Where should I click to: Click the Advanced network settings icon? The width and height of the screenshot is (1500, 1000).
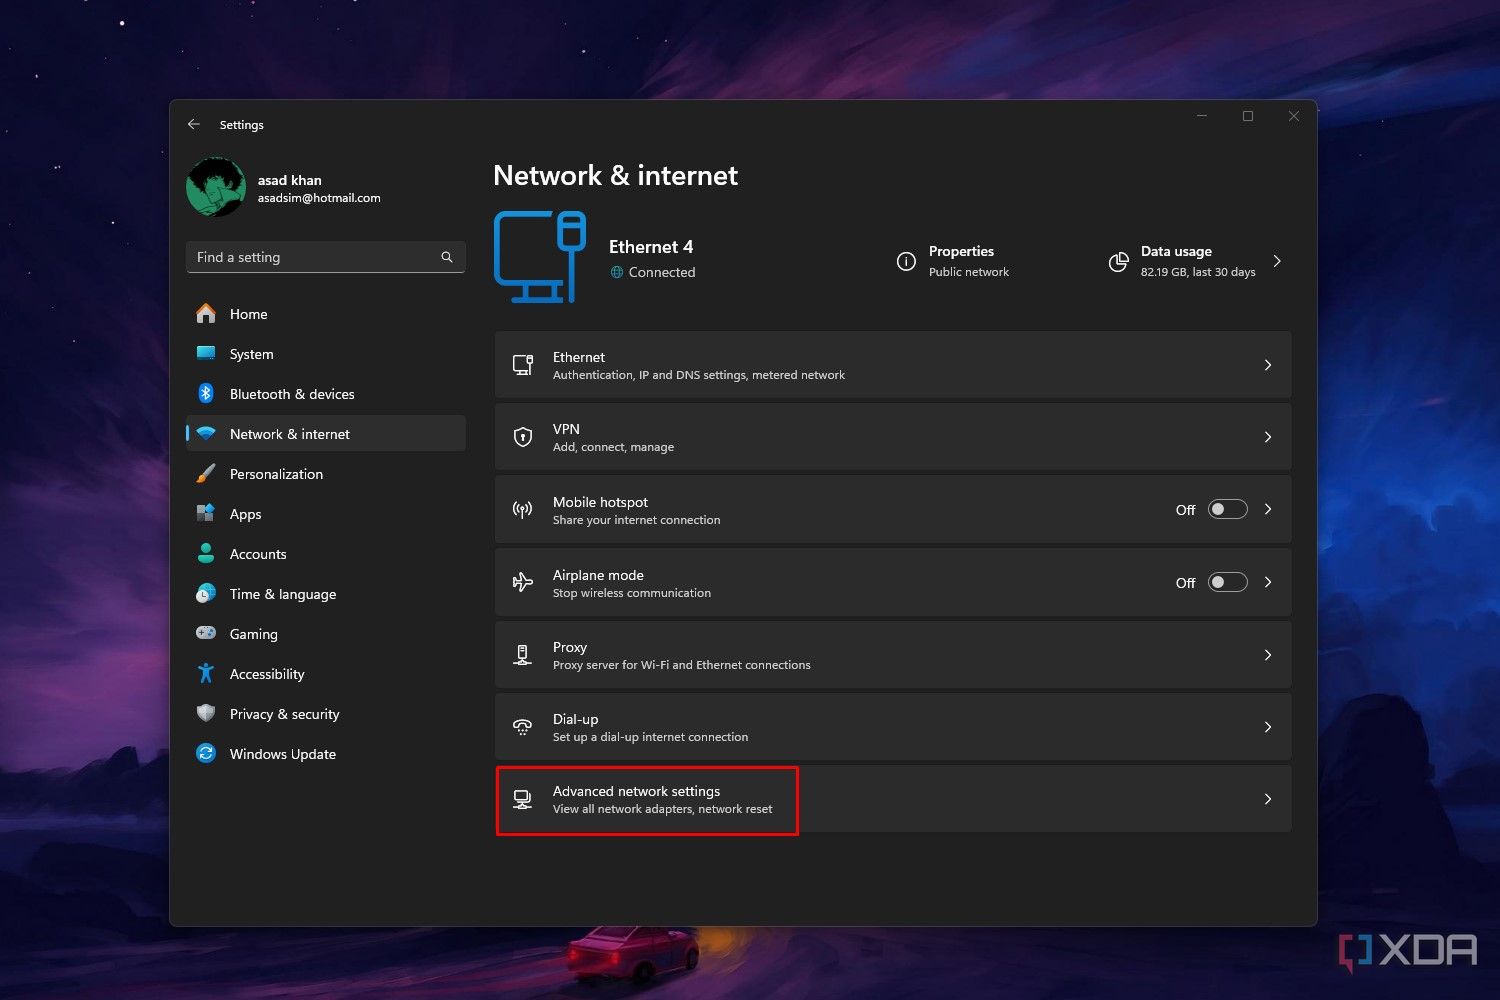[522, 799]
